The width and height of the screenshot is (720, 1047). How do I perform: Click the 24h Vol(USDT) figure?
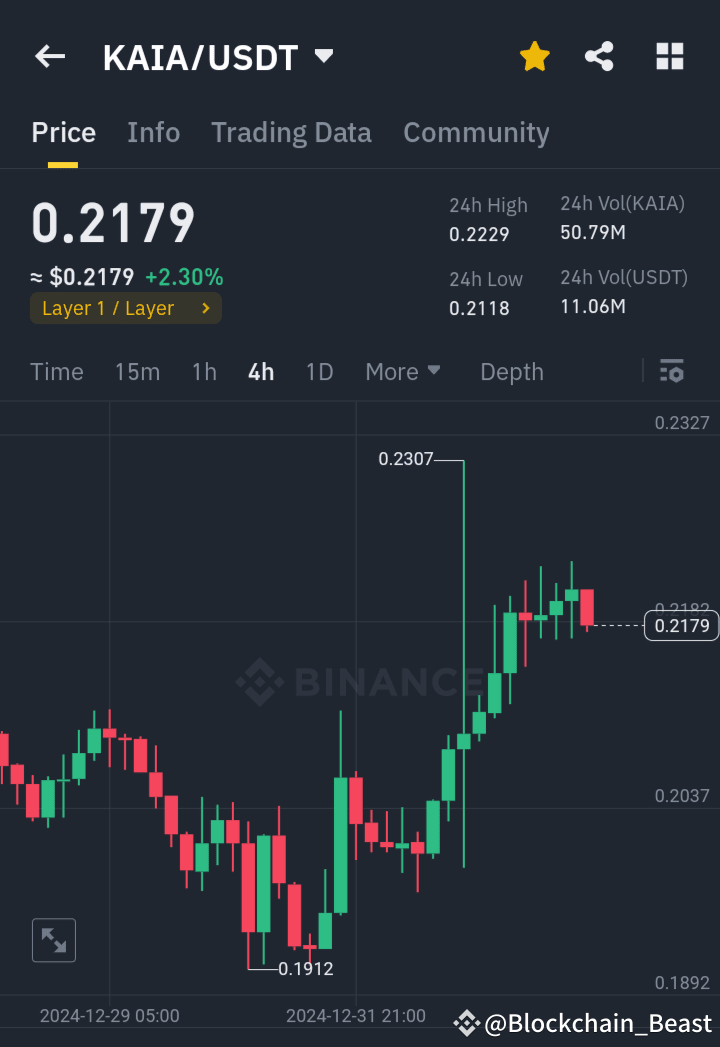[x=593, y=306]
